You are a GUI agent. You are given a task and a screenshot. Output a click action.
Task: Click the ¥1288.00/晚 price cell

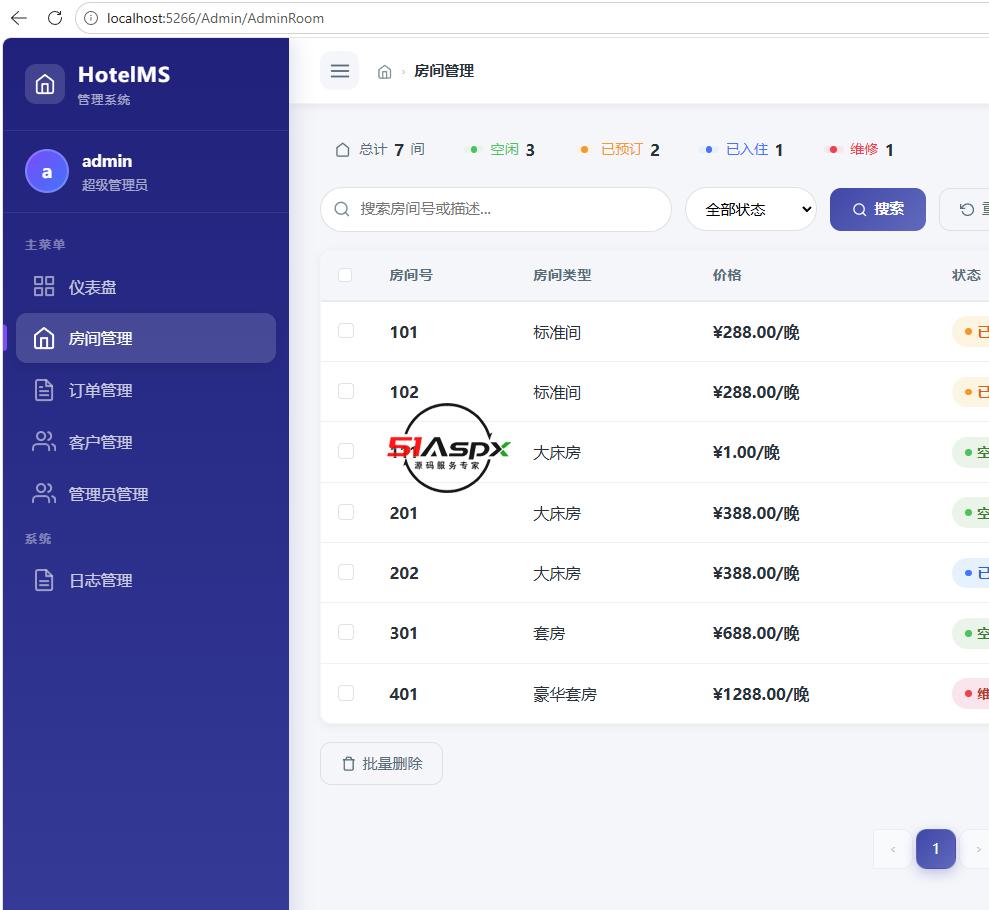(761, 694)
